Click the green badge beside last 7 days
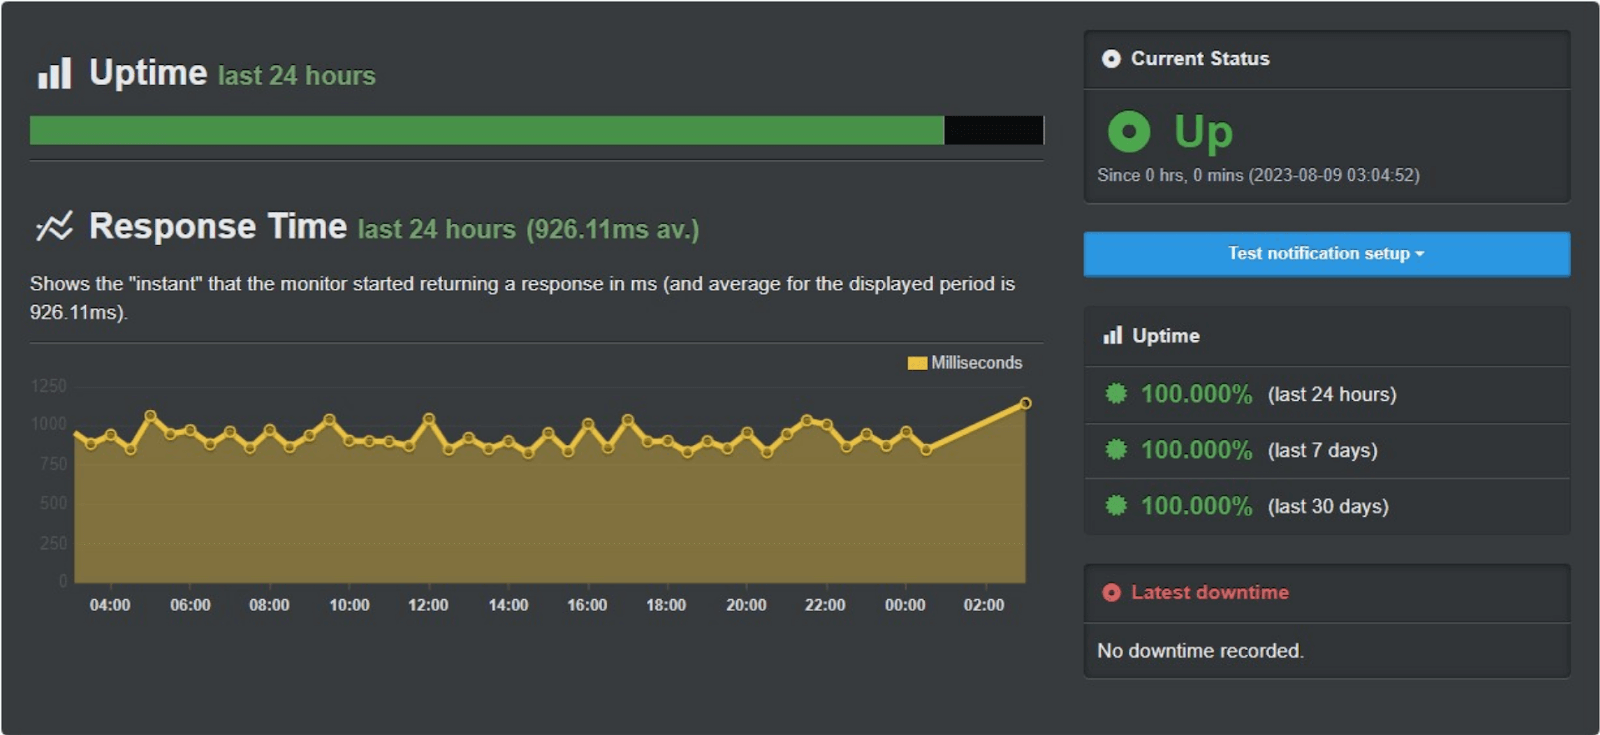This screenshot has width=1600, height=735. point(1116,449)
